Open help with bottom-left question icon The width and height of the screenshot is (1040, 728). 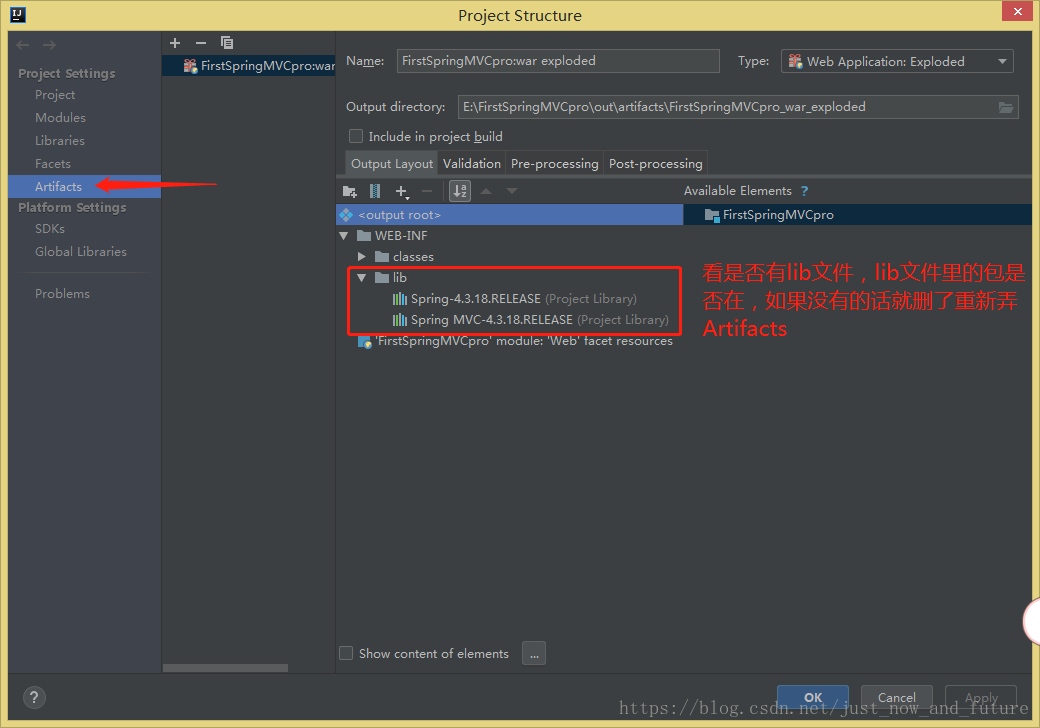pos(34,698)
